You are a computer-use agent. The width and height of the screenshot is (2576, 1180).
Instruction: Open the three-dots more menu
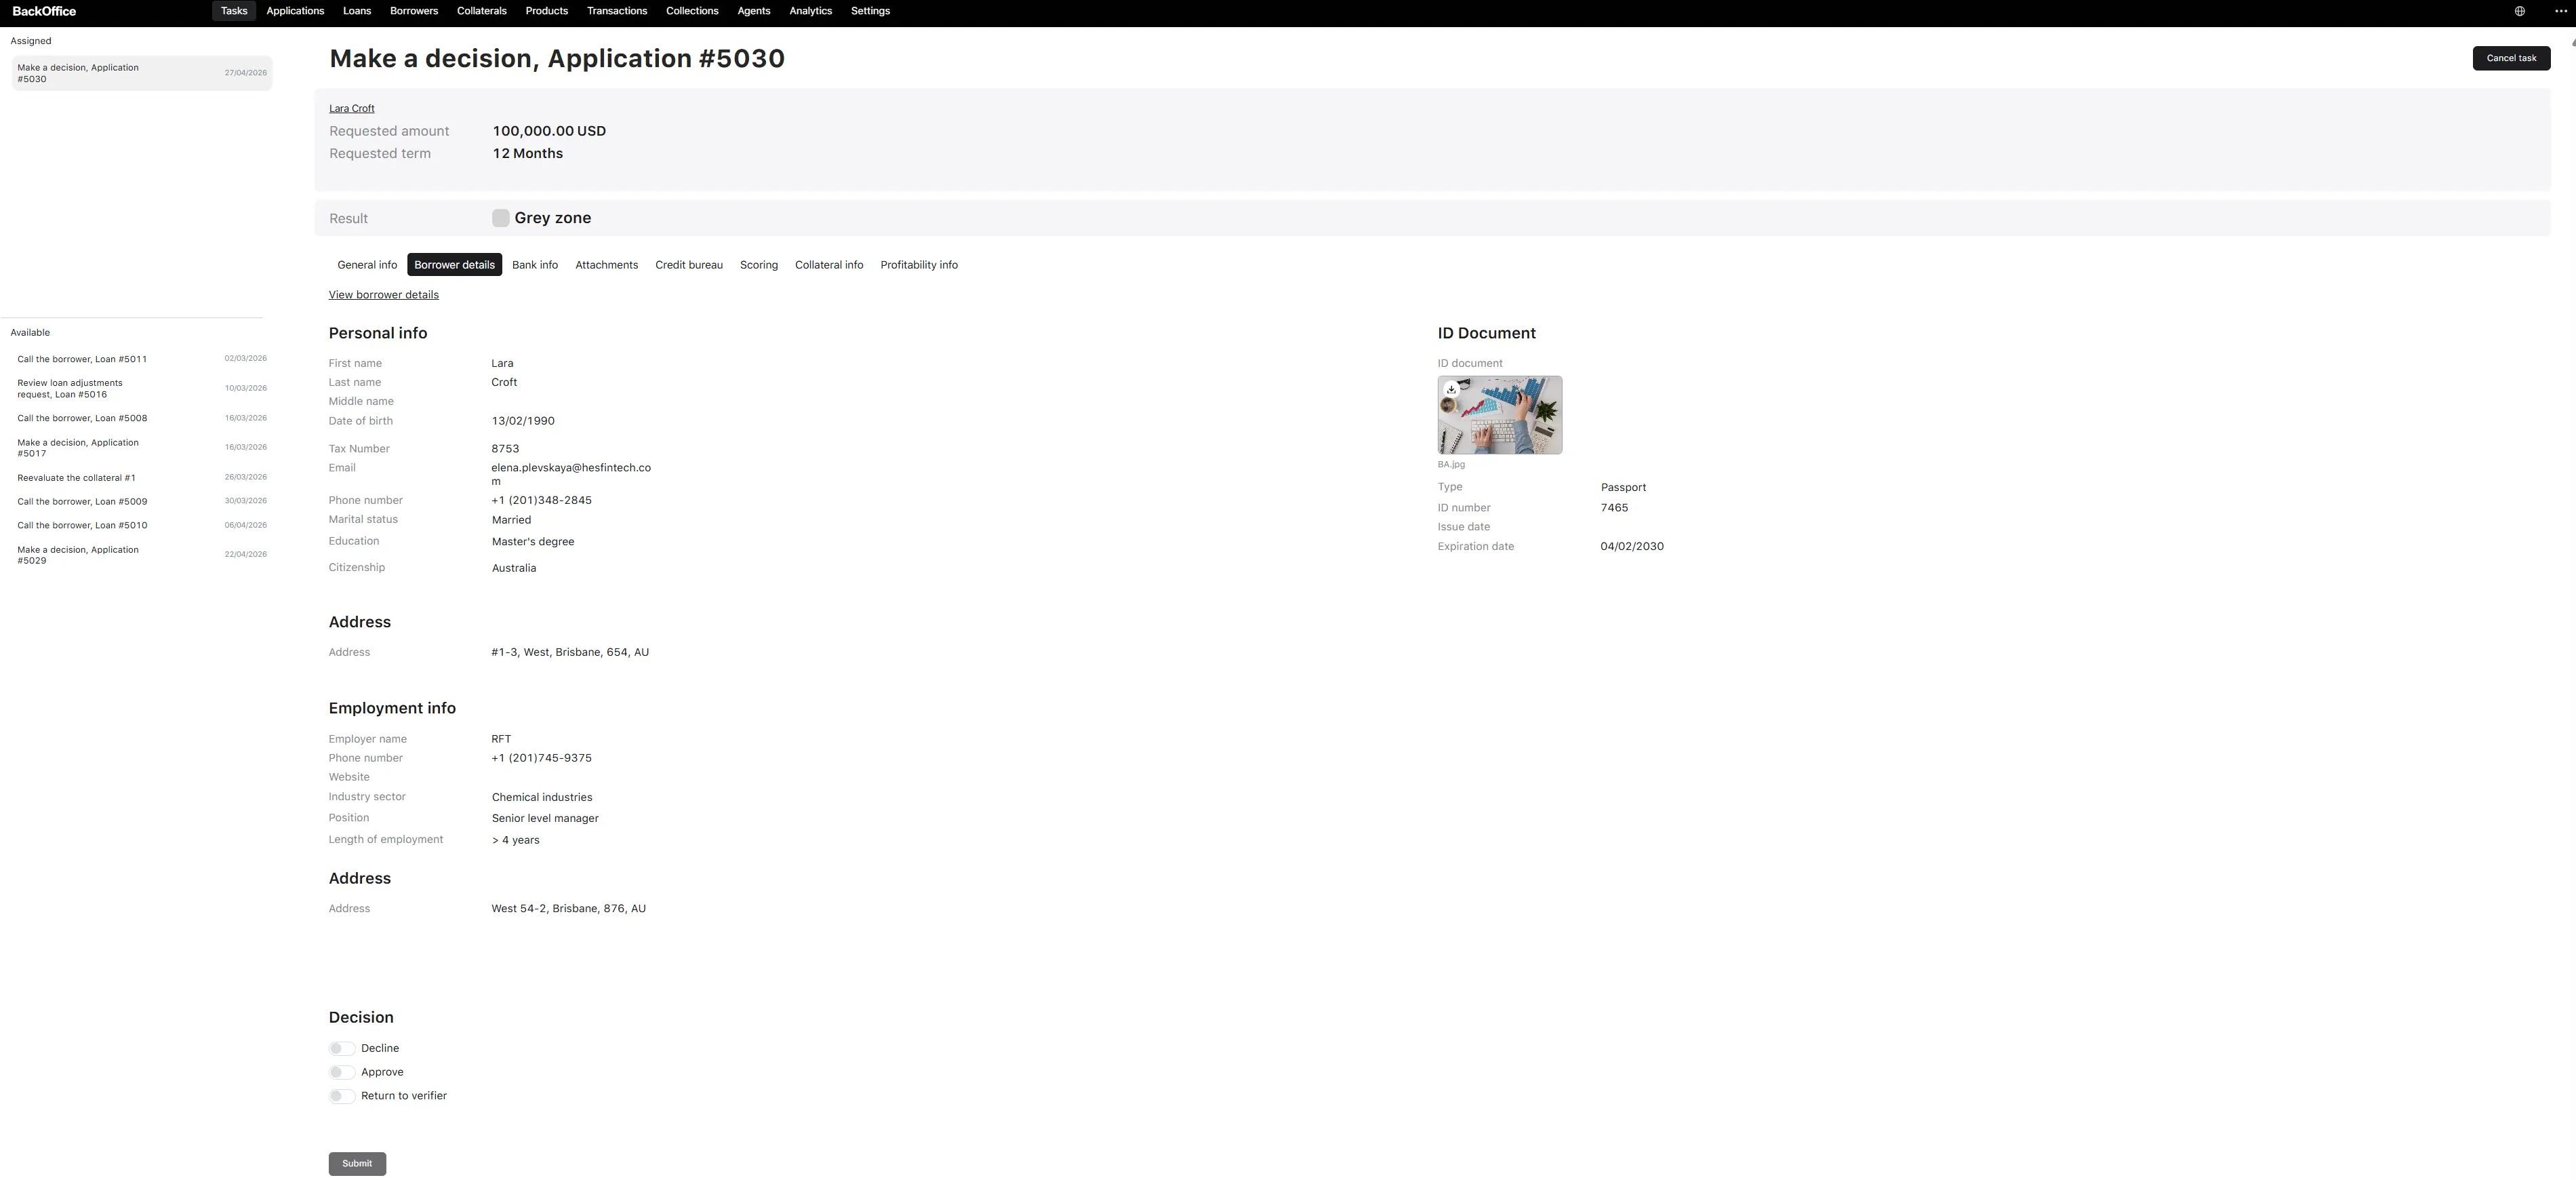tap(2560, 11)
